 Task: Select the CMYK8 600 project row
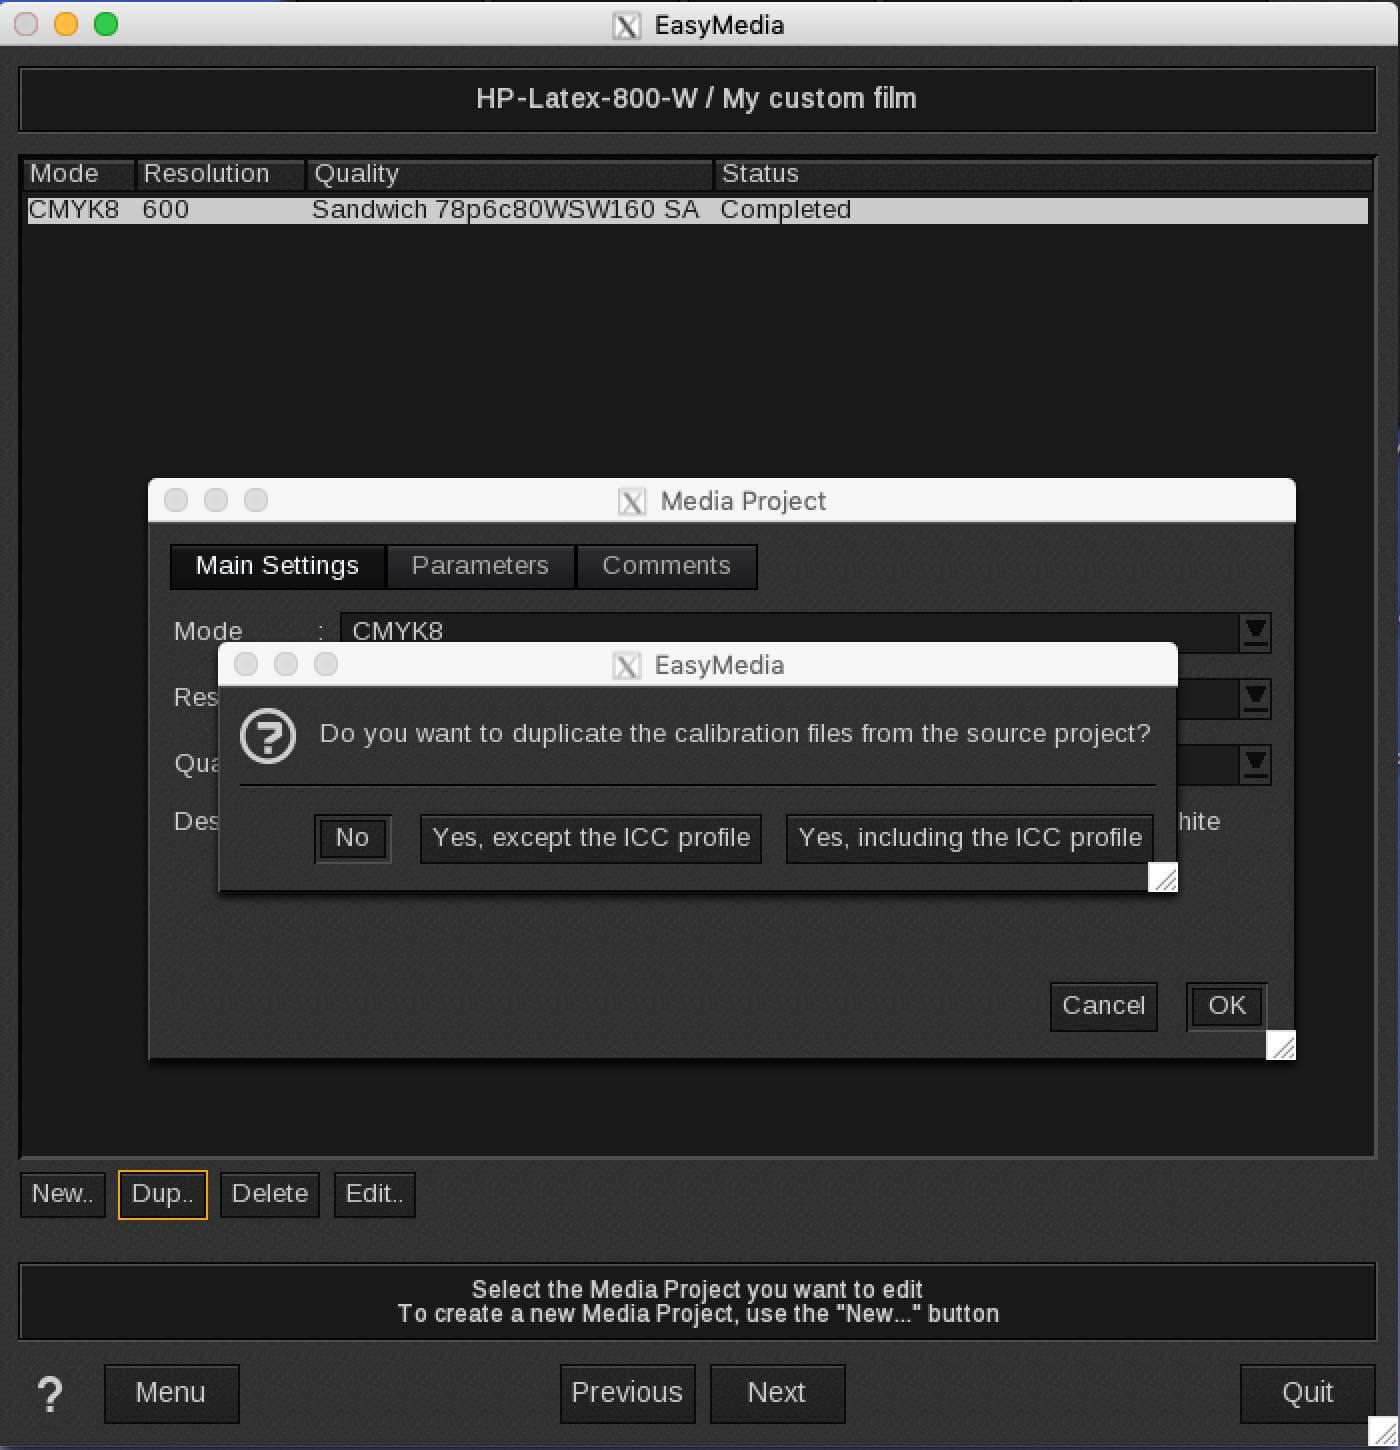tap(697, 210)
